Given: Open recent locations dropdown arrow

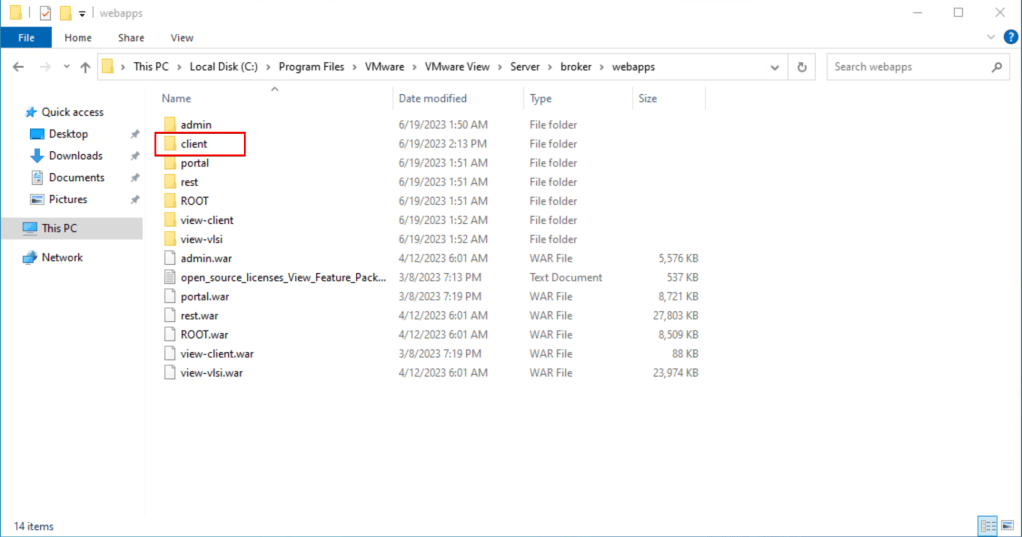Looking at the screenshot, I should (64, 67).
